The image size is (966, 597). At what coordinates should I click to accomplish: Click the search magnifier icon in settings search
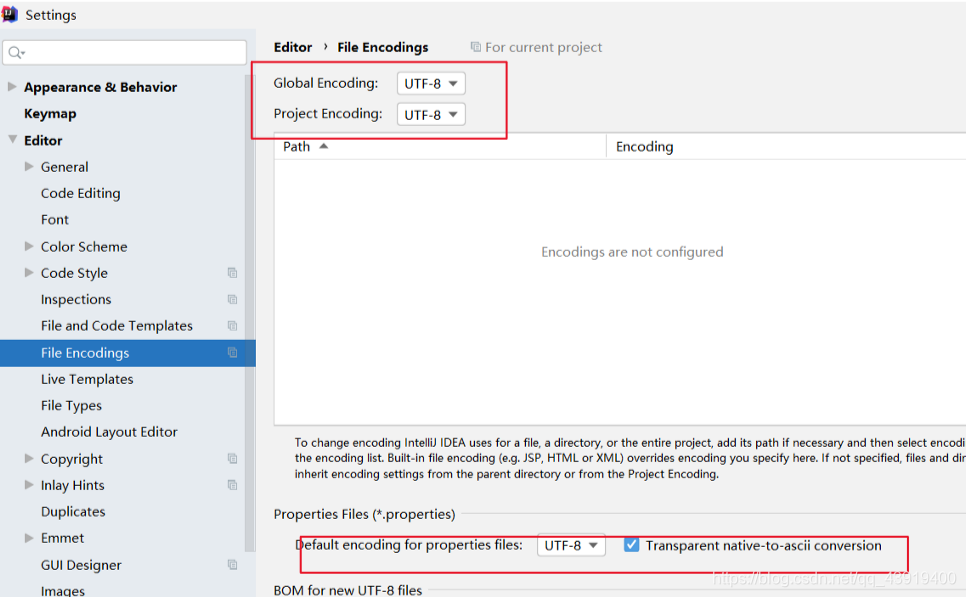[x=16, y=53]
